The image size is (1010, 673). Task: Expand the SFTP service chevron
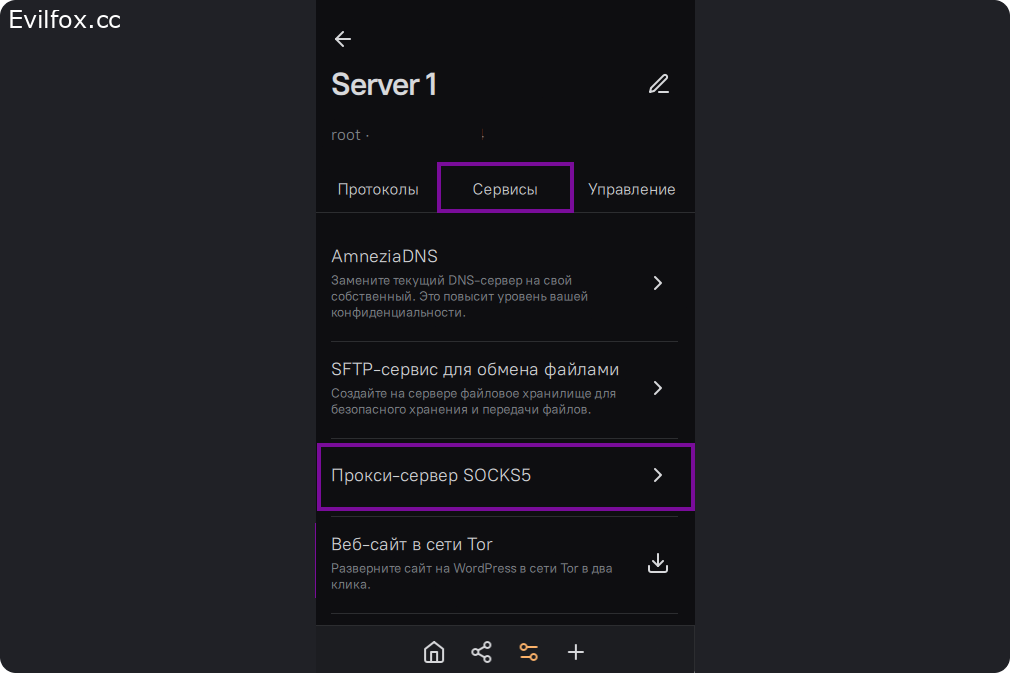657,388
